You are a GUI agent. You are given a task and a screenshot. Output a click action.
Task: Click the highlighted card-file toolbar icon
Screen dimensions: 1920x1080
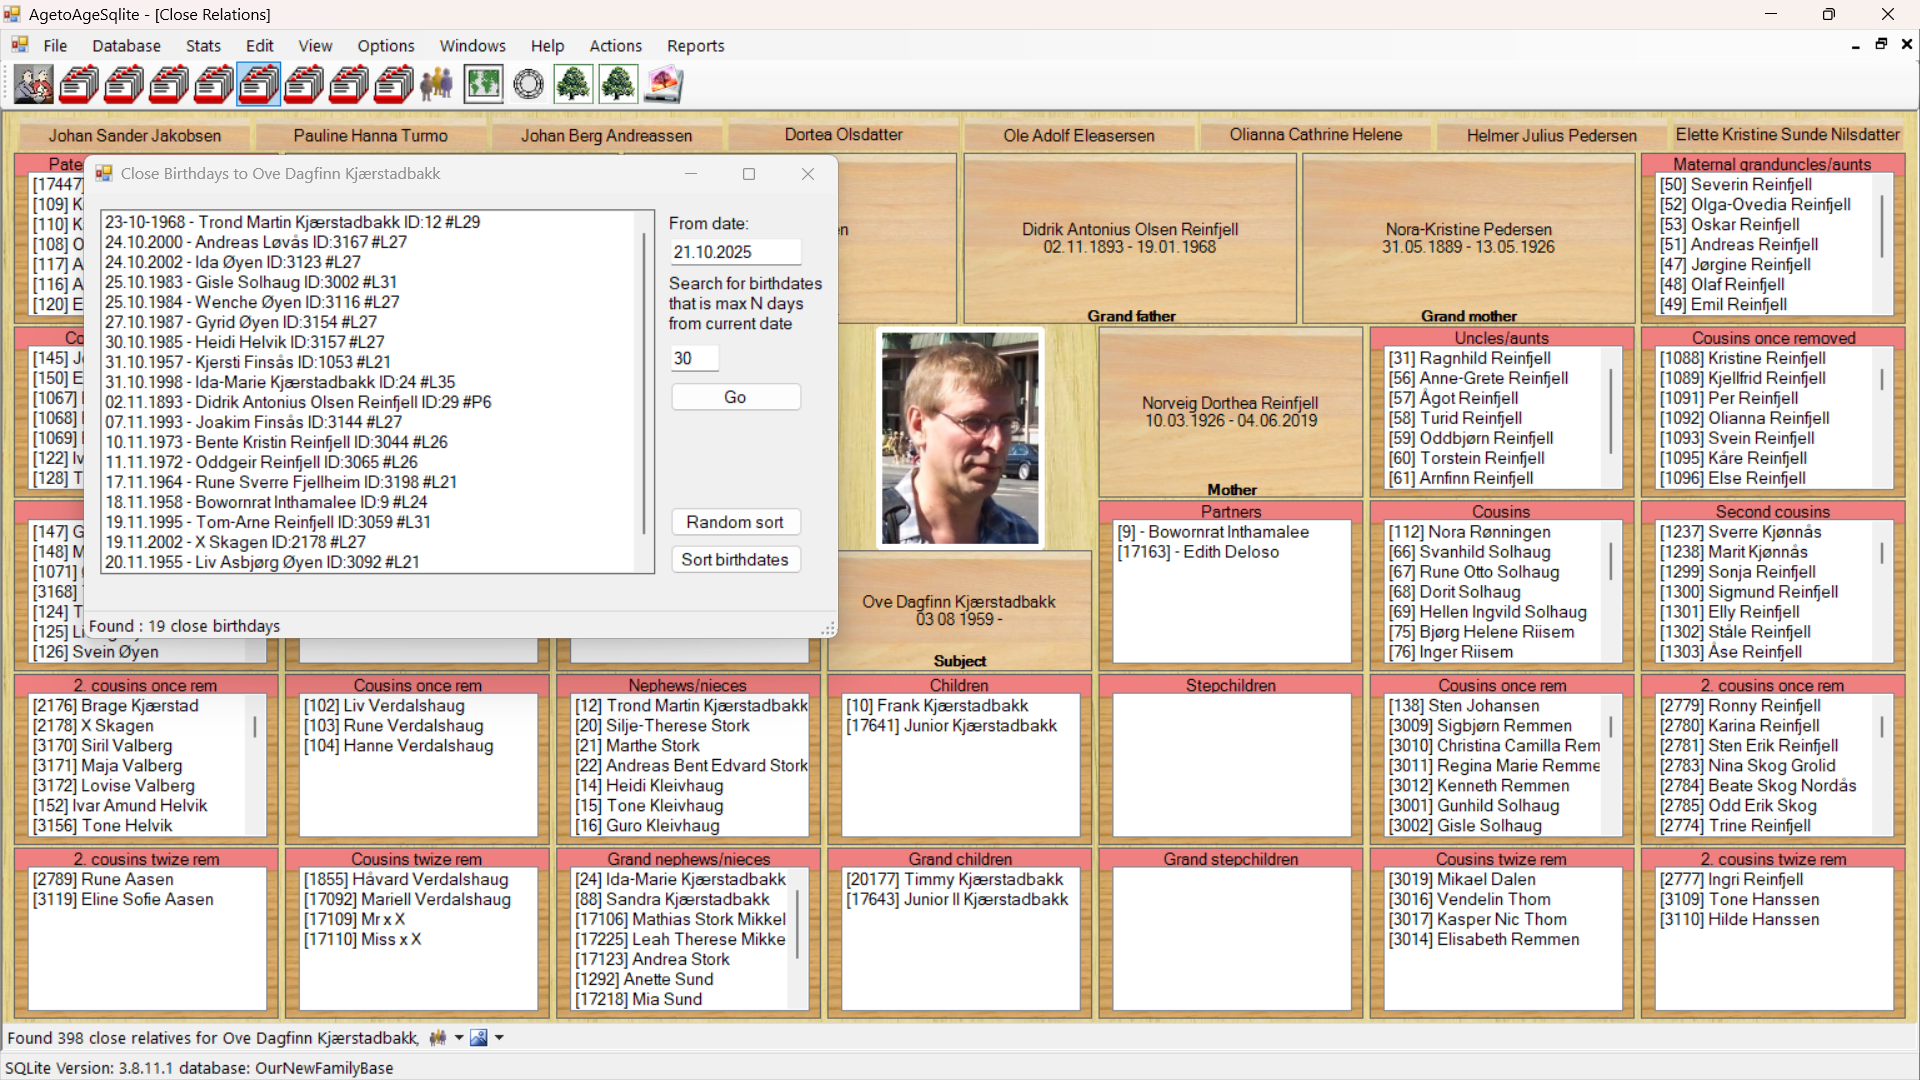tap(258, 85)
